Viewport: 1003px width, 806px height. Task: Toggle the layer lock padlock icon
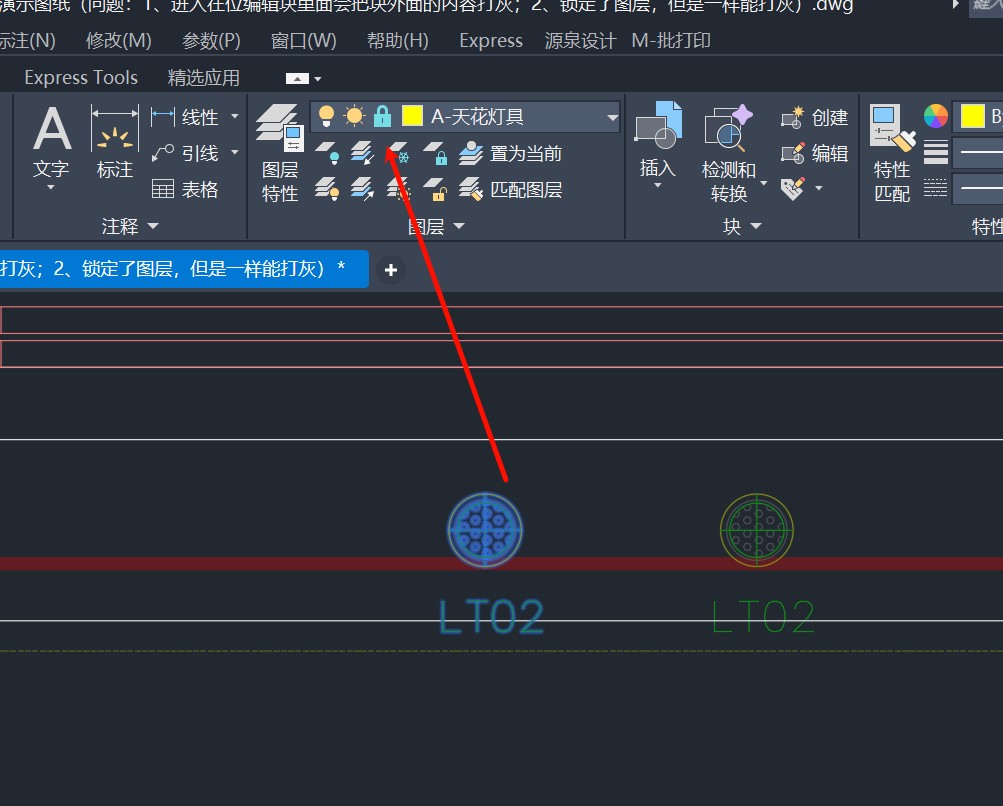click(382, 117)
